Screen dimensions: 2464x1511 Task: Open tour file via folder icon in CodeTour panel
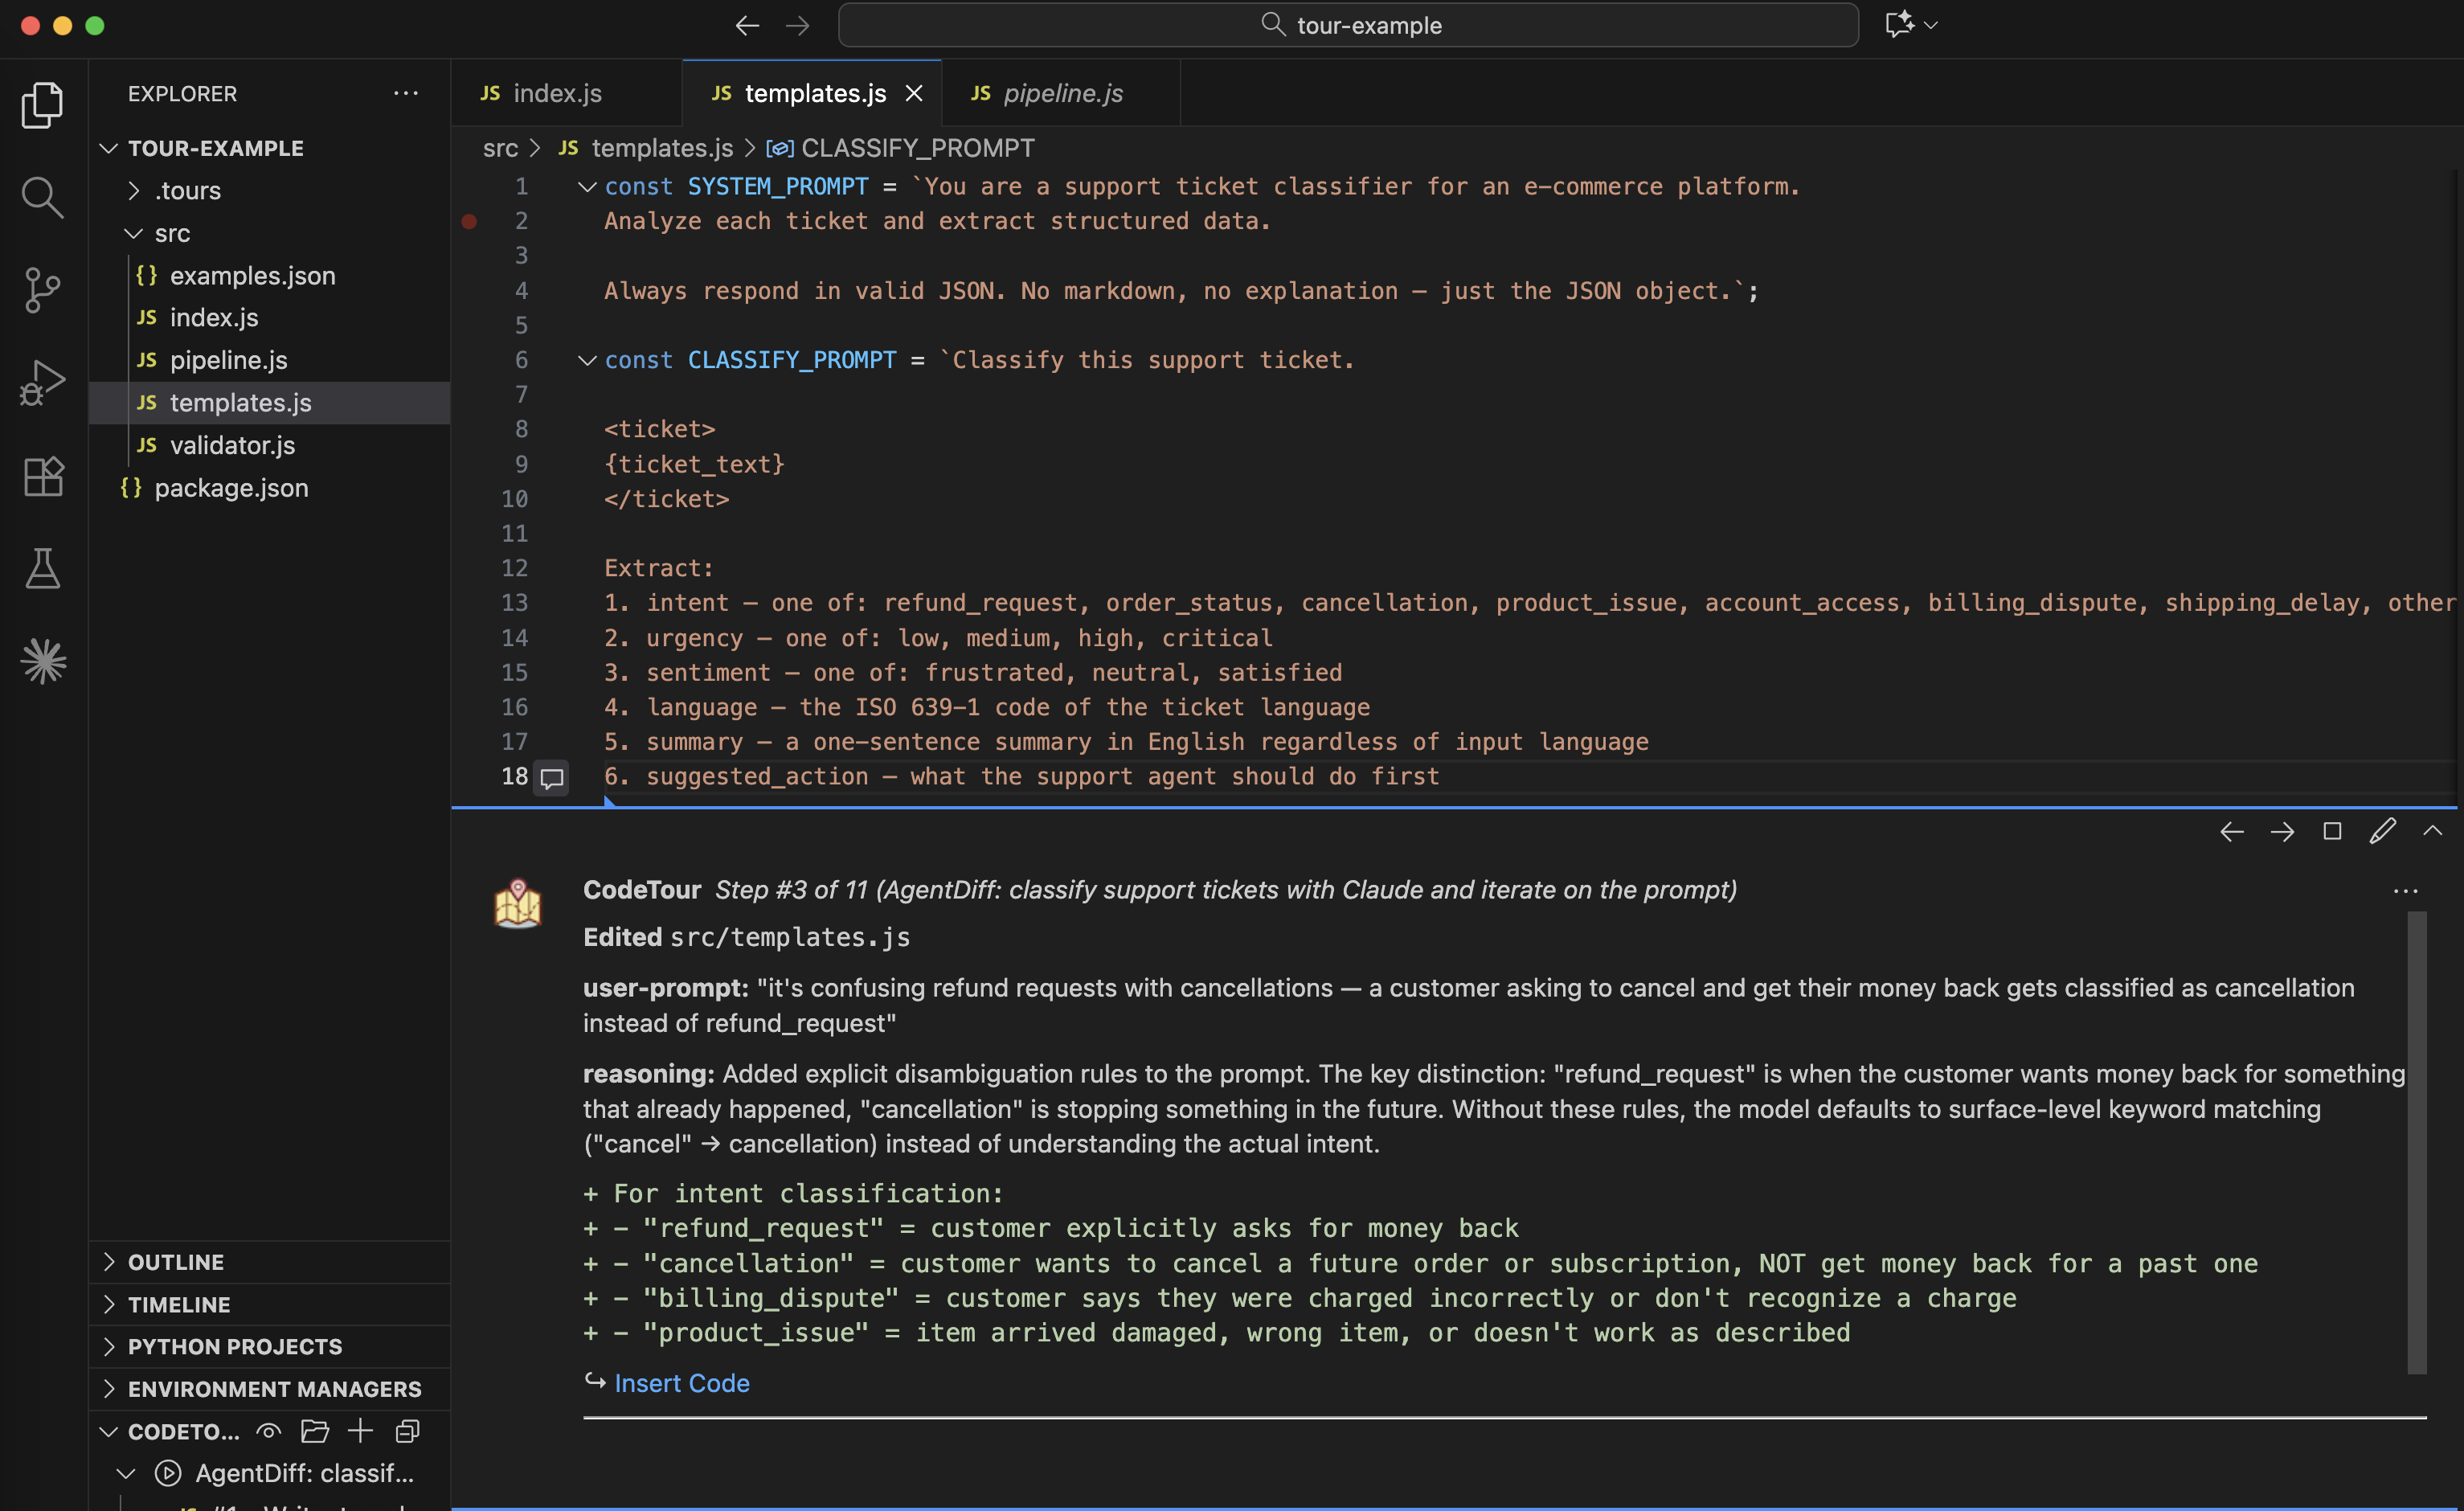315,1431
